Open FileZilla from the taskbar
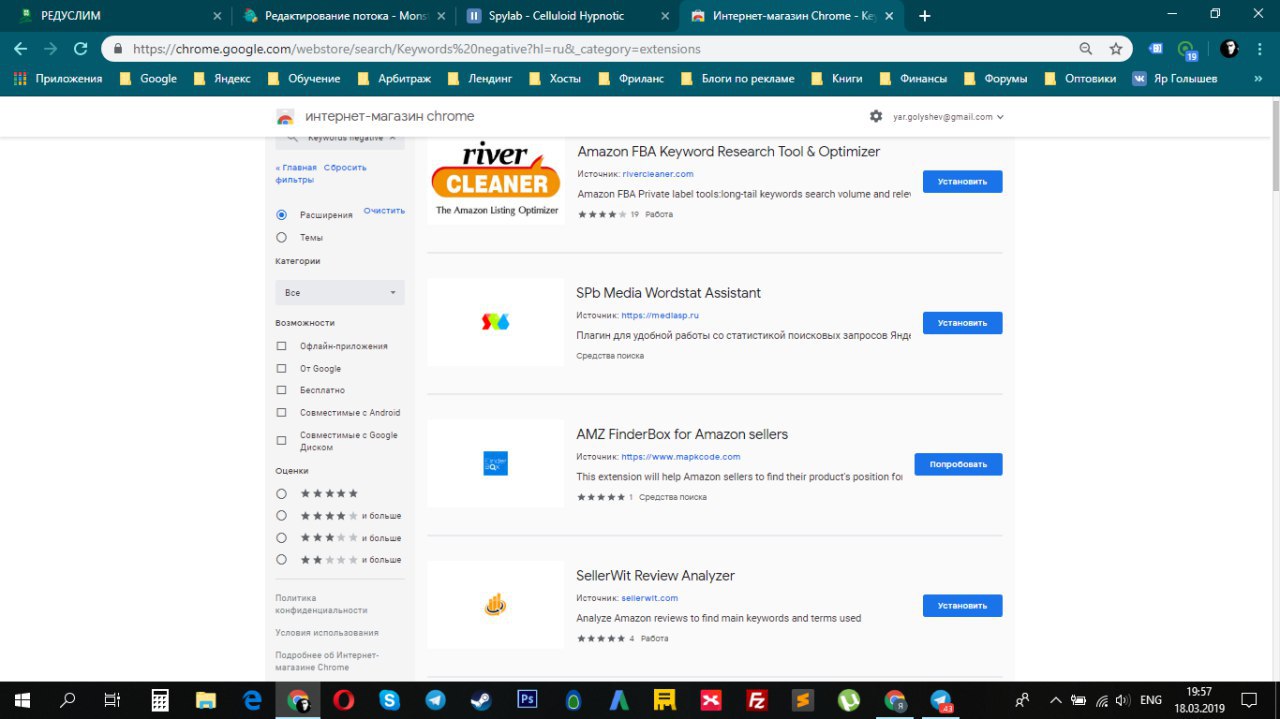This screenshot has width=1280, height=719. coord(757,700)
